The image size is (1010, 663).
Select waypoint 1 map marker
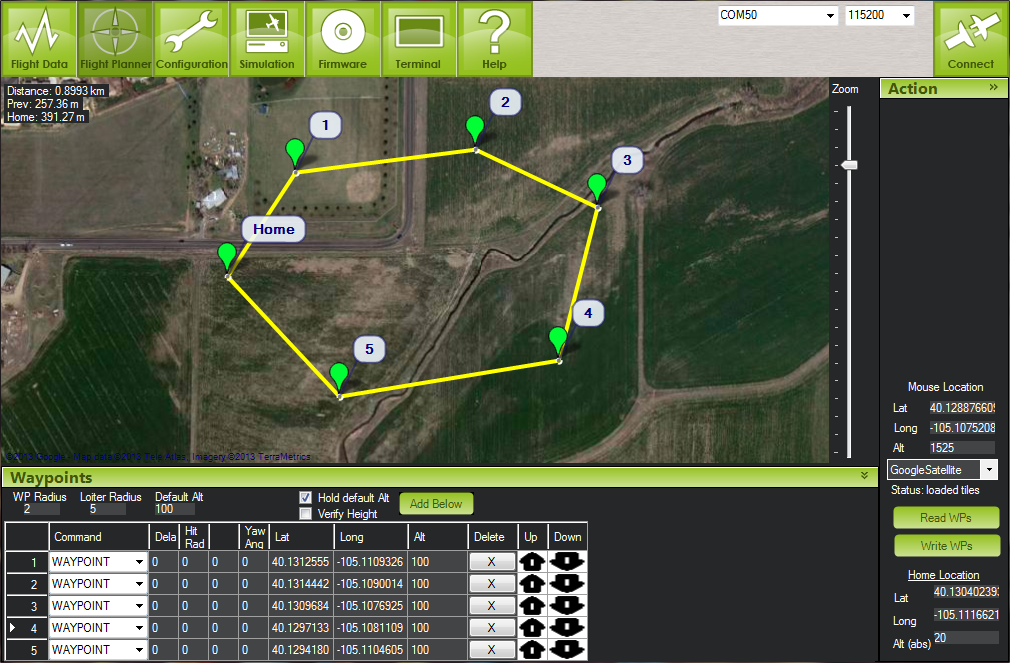pos(295,155)
